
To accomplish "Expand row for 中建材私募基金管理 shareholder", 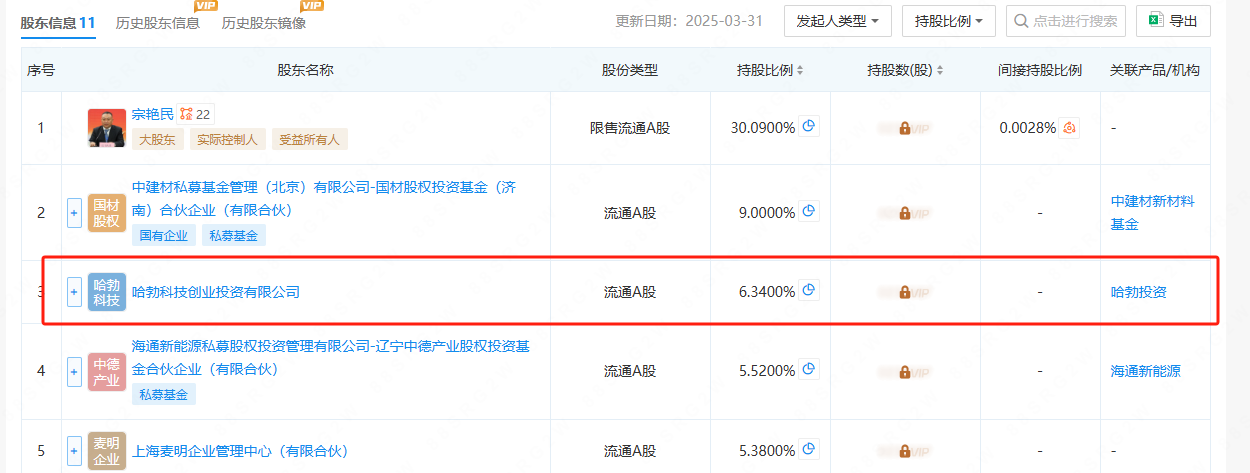I will tap(74, 213).
